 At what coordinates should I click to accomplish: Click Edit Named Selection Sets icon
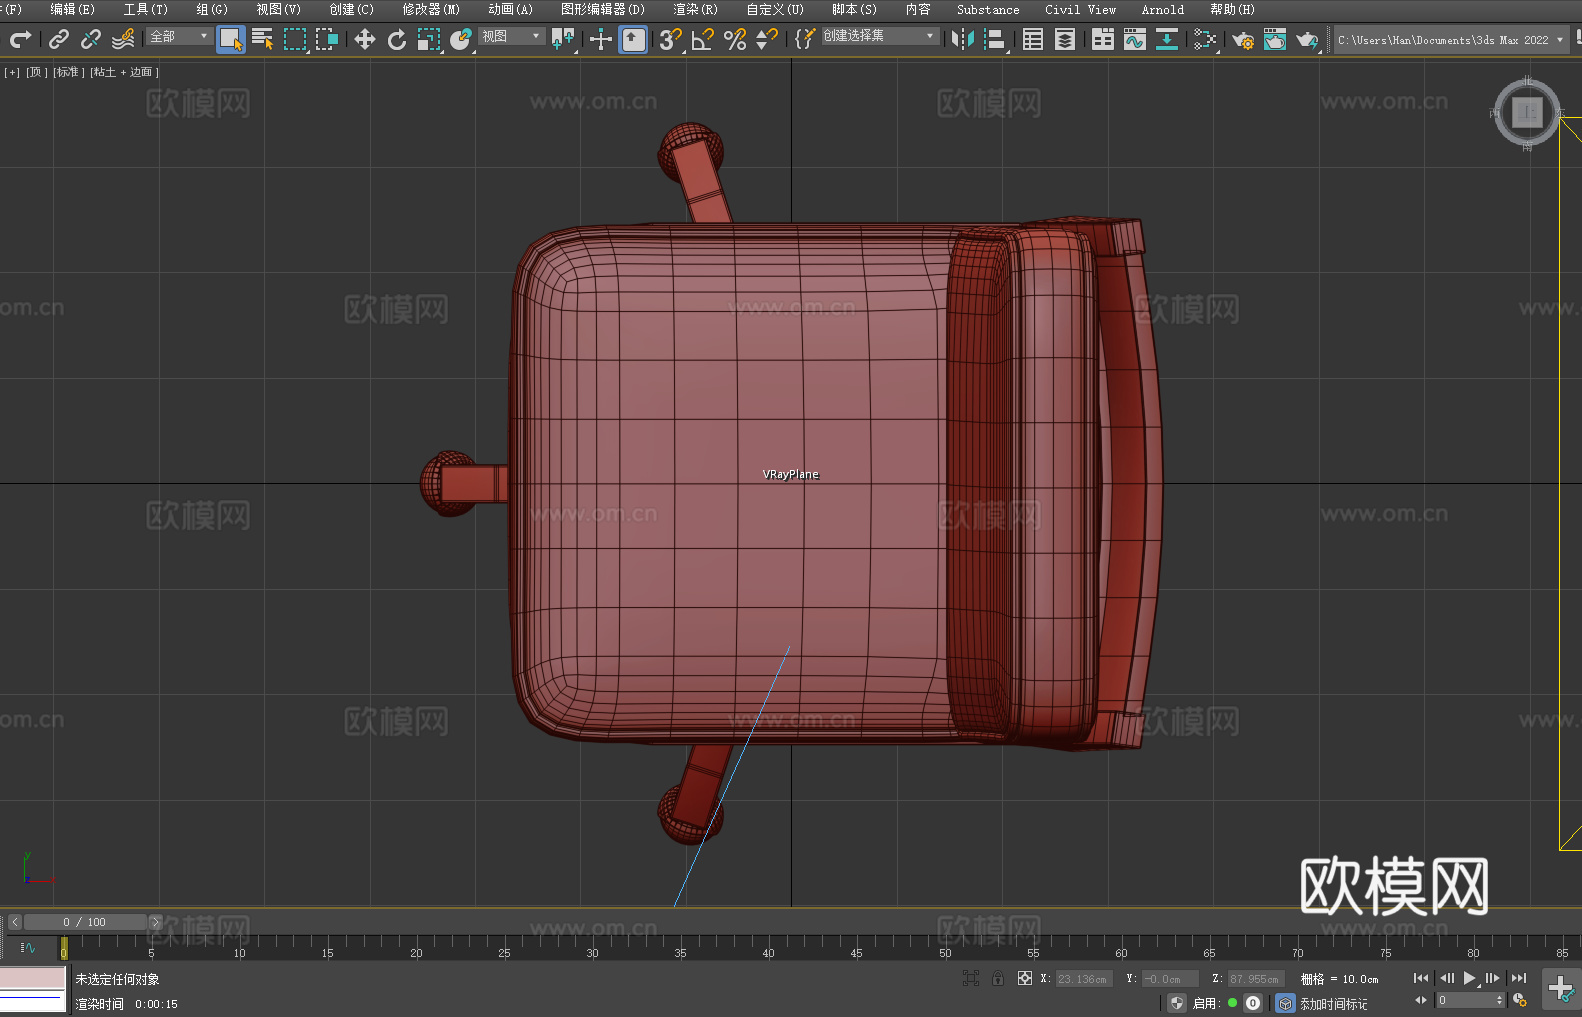[x=805, y=39]
